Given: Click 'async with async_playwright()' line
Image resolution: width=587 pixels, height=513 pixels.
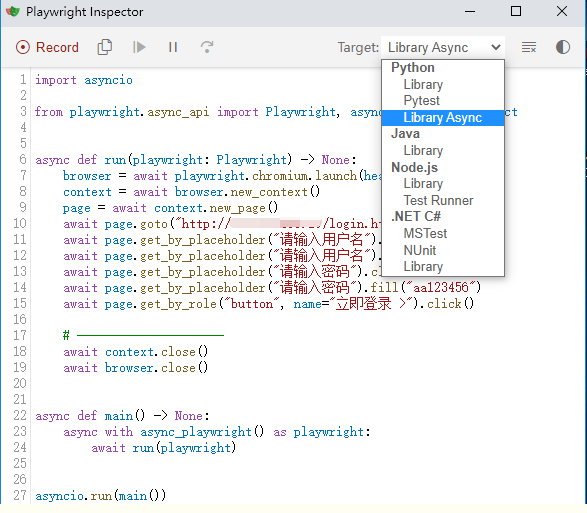Looking at the screenshot, I should point(217,432).
